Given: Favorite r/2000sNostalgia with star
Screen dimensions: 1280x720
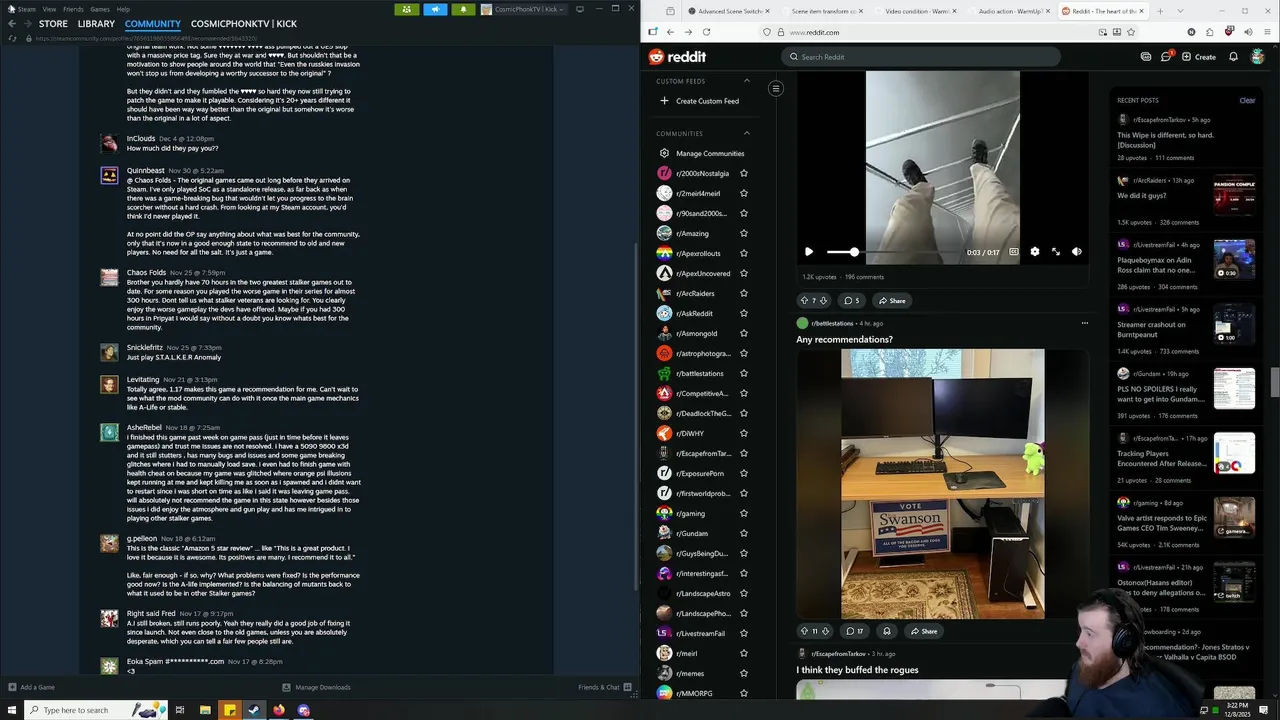Looking at the screenshot, I should 743,173.
